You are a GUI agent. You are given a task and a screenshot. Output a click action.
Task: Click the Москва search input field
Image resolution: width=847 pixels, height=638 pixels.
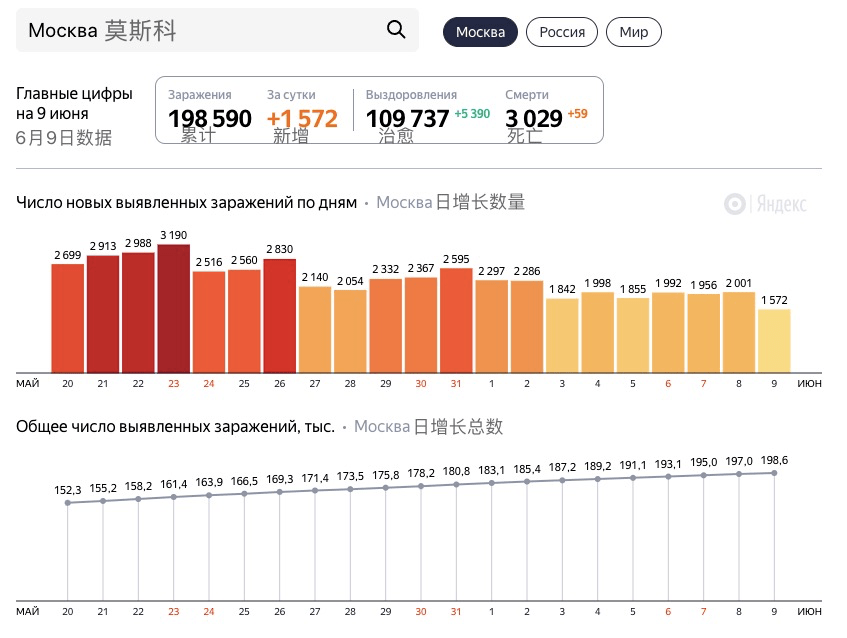click(x=217, y=30)
